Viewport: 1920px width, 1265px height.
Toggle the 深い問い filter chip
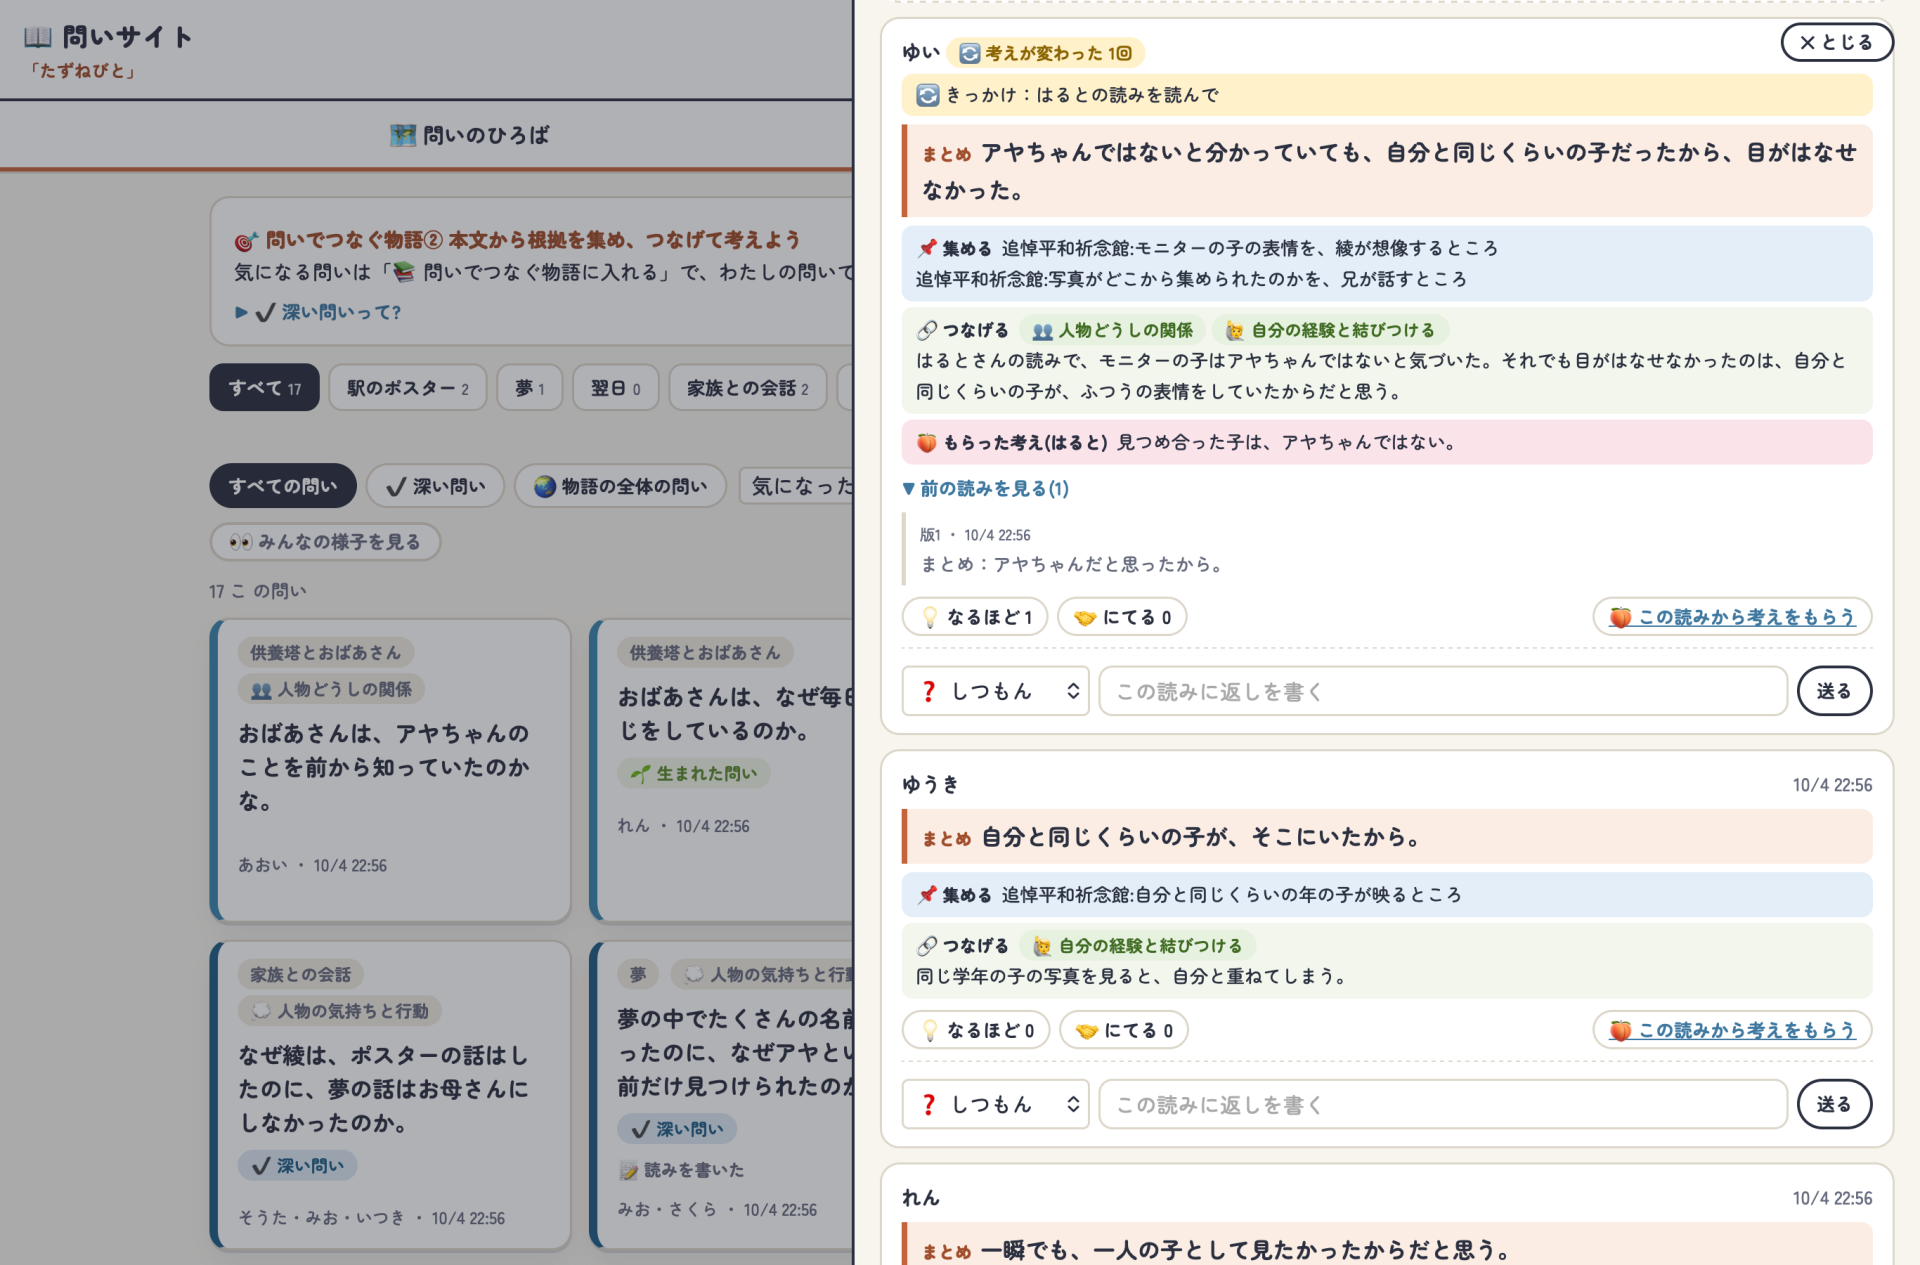(x=435, y=486)
